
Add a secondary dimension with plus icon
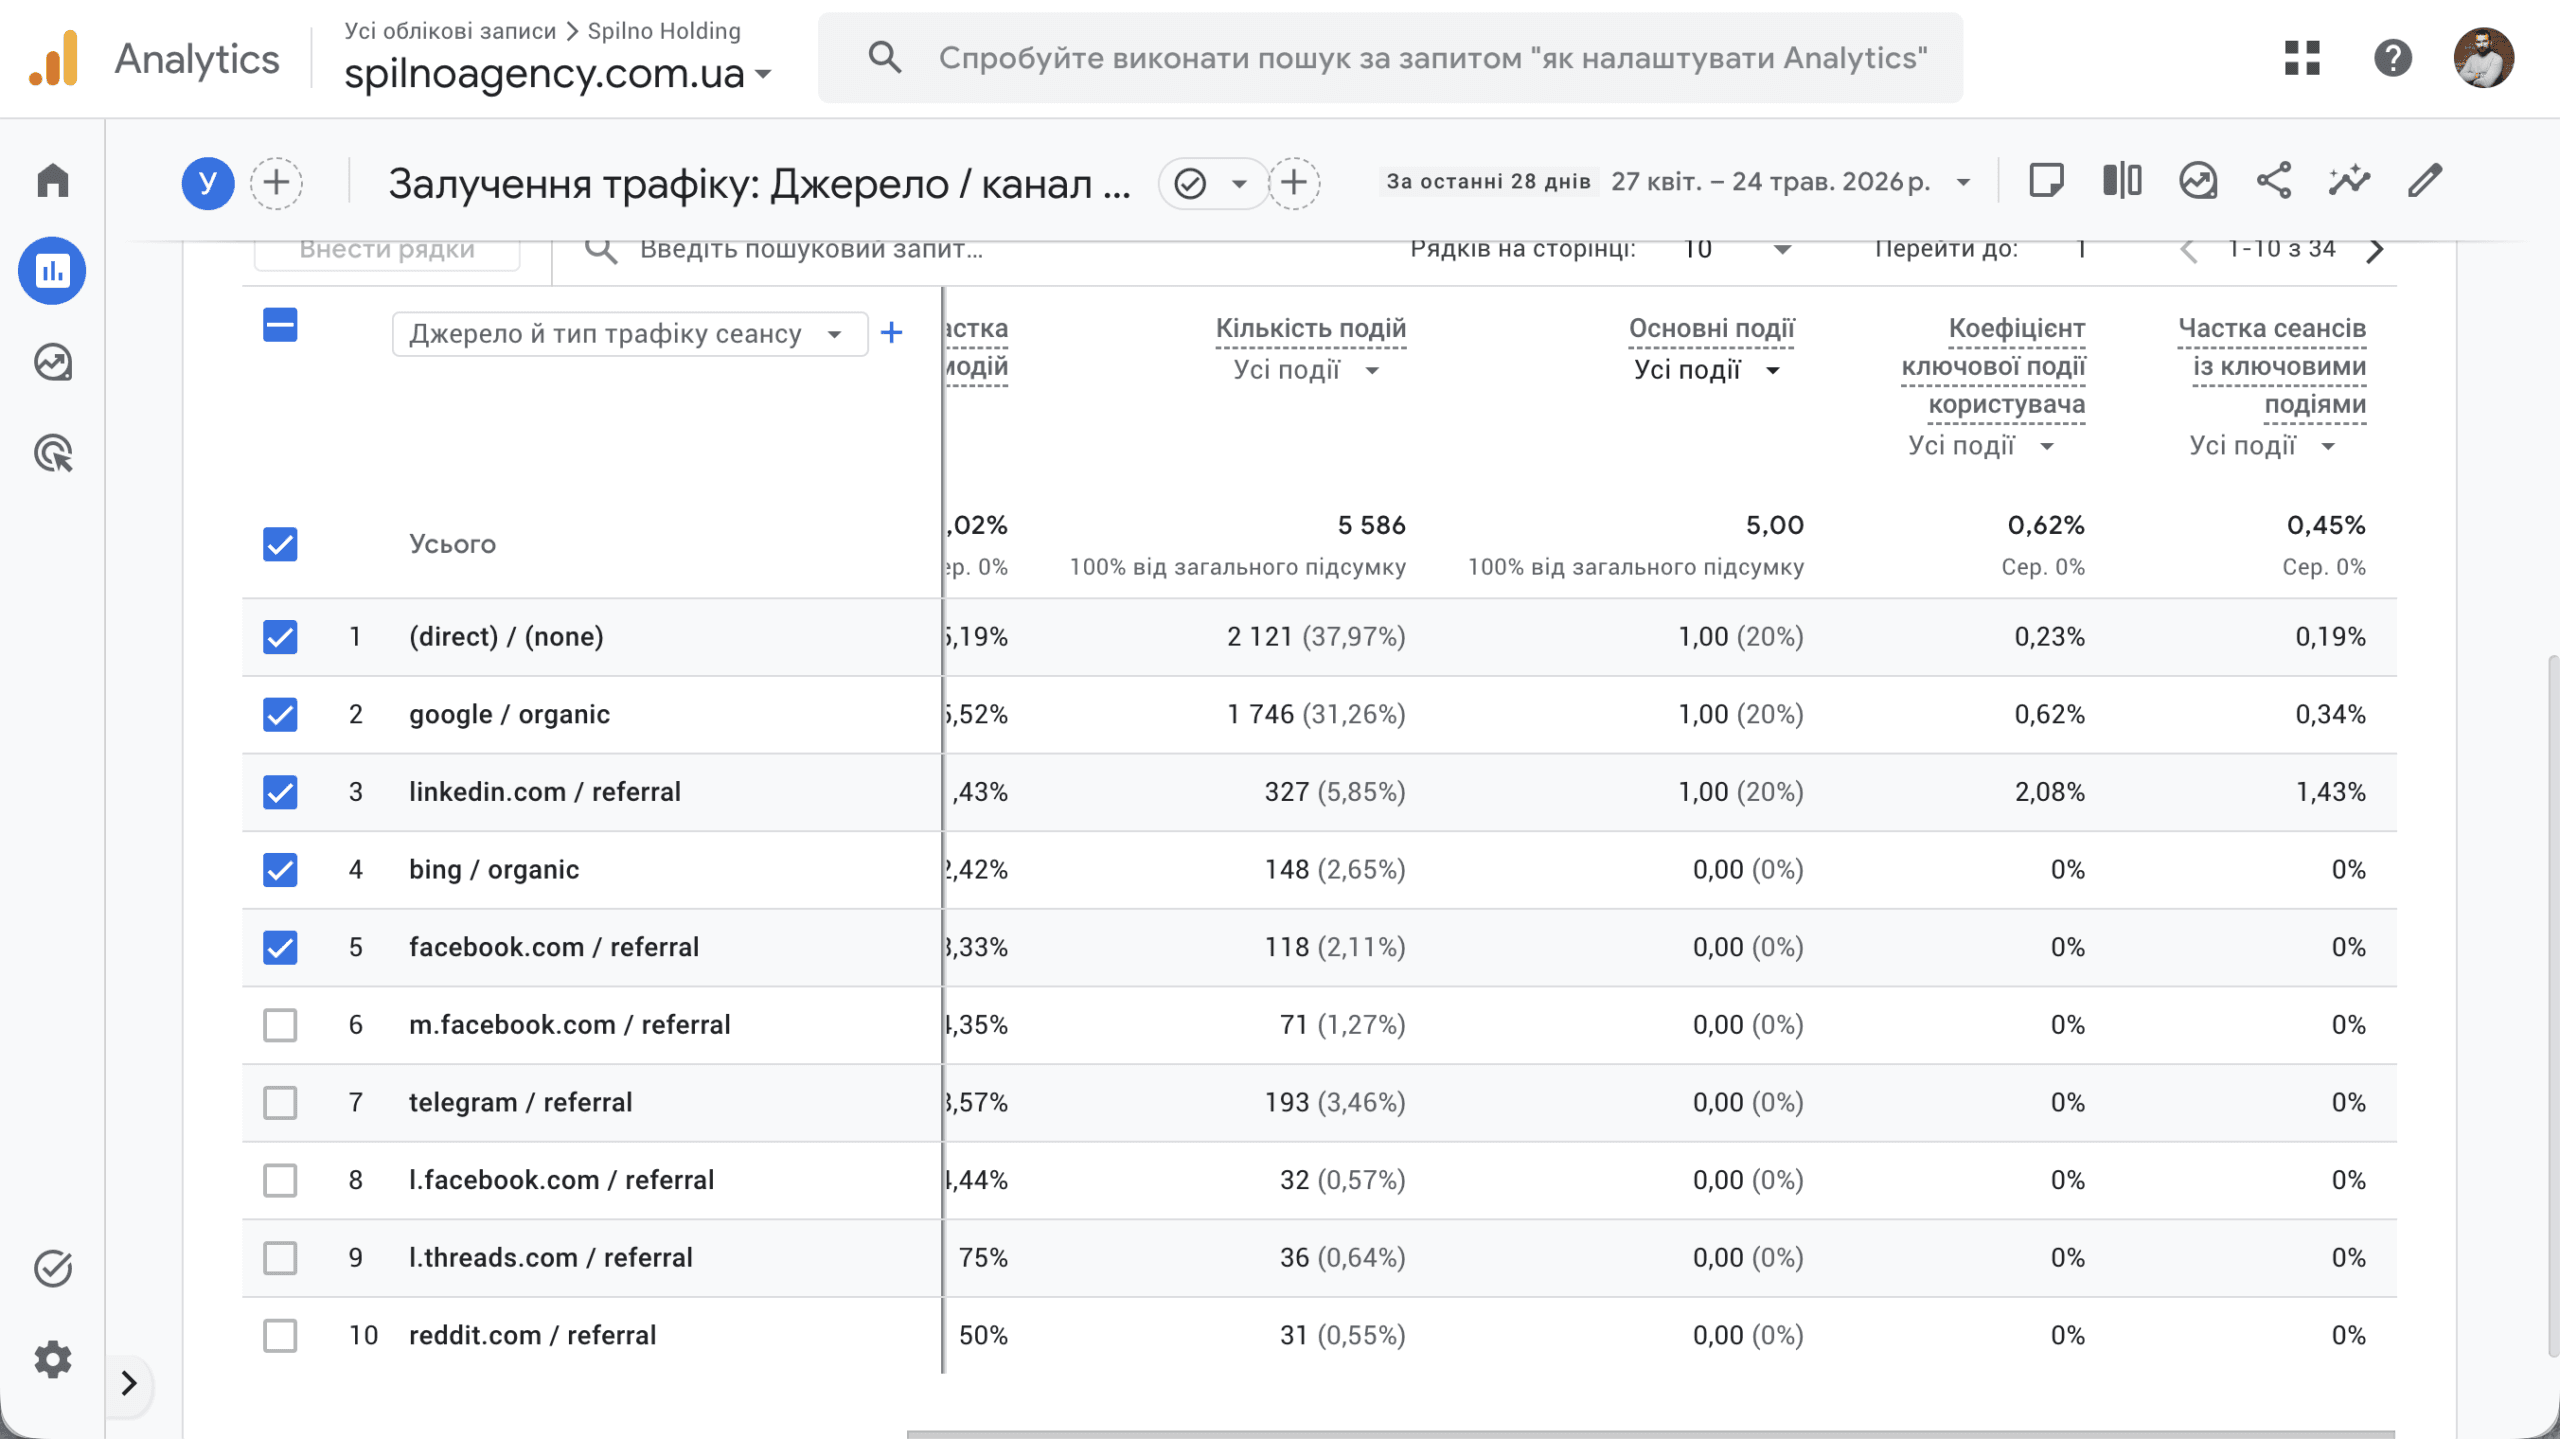pos(891,333)
